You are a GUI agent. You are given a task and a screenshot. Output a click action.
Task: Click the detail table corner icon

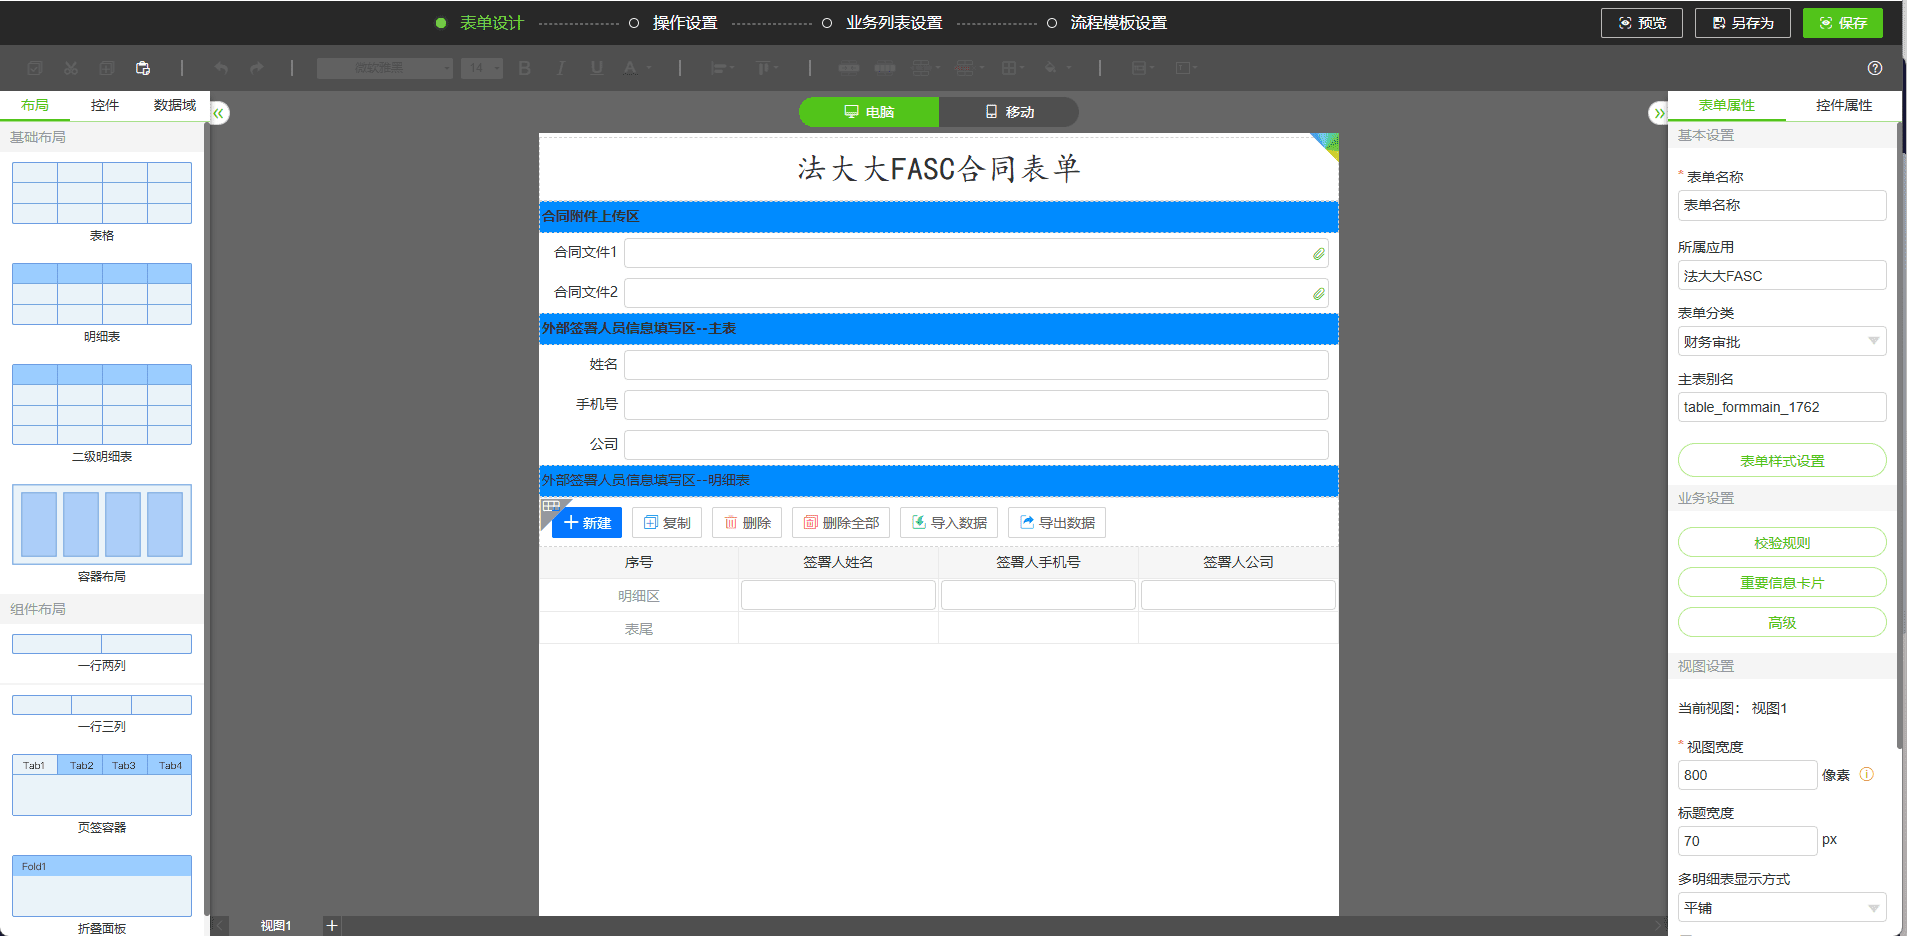tap(551, 507)
